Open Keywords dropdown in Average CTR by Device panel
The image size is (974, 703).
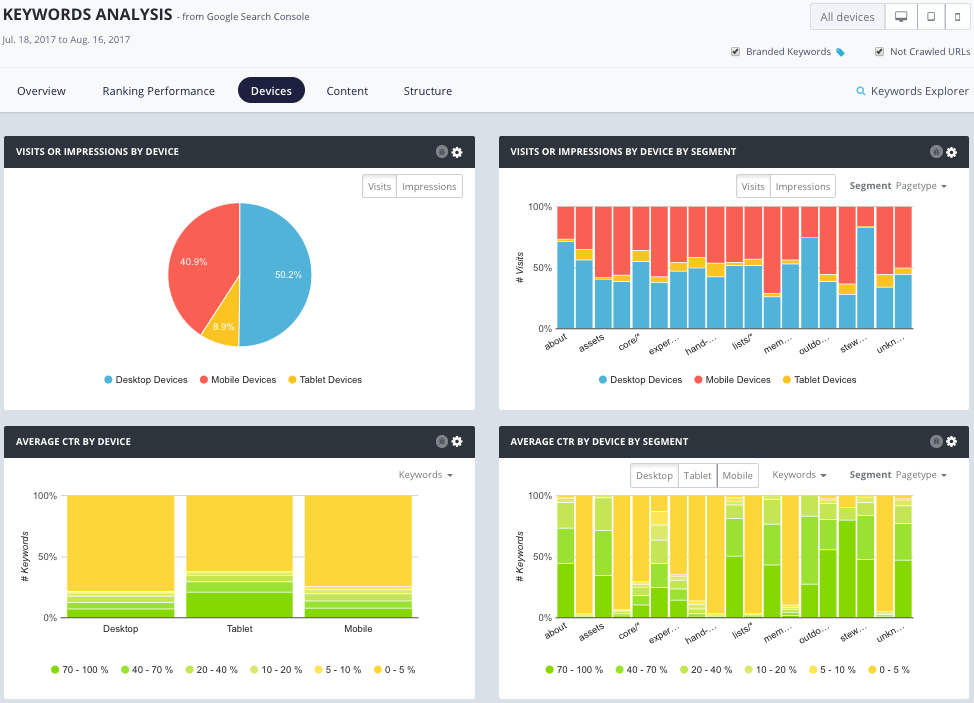click(425, 475)
